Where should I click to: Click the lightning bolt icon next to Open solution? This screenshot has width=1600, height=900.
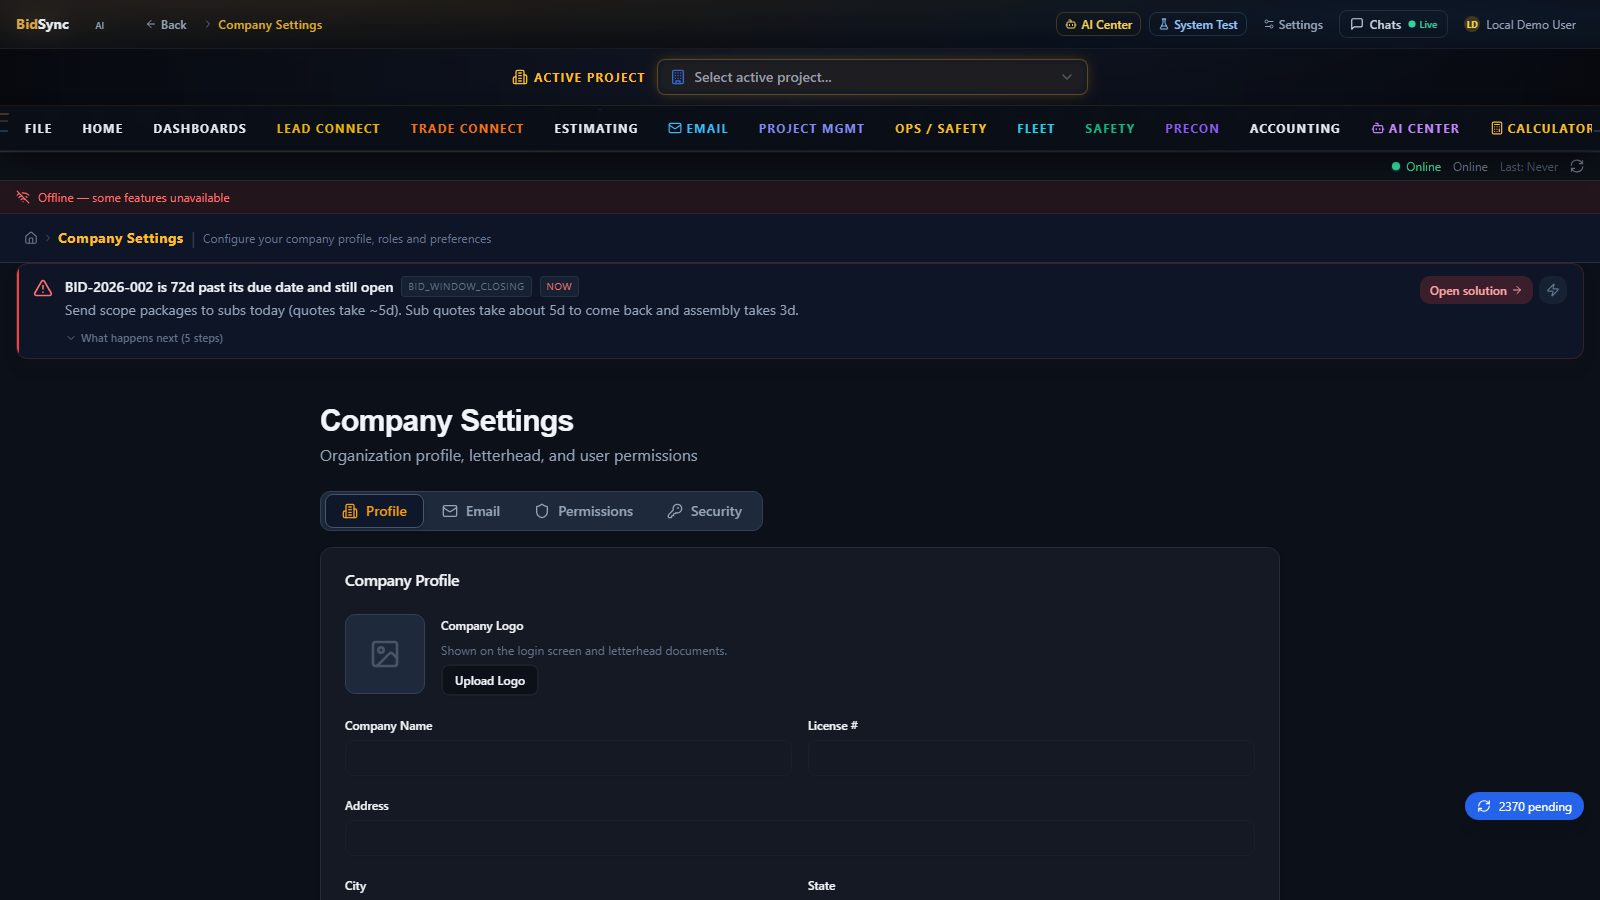click(1553, 290)
